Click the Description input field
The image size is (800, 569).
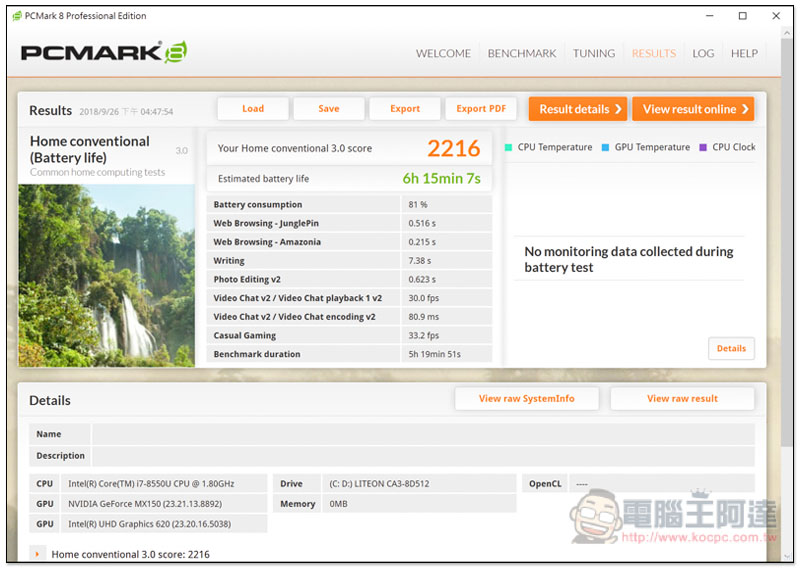[423, 456]
